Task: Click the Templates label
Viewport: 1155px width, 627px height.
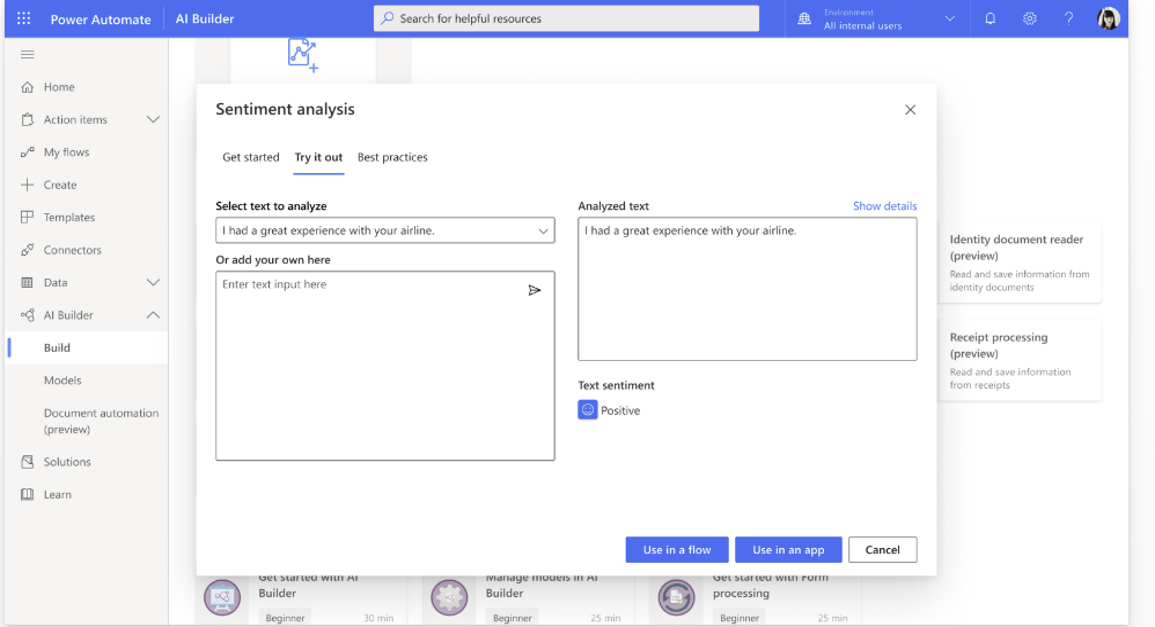Action: (69, 217)
